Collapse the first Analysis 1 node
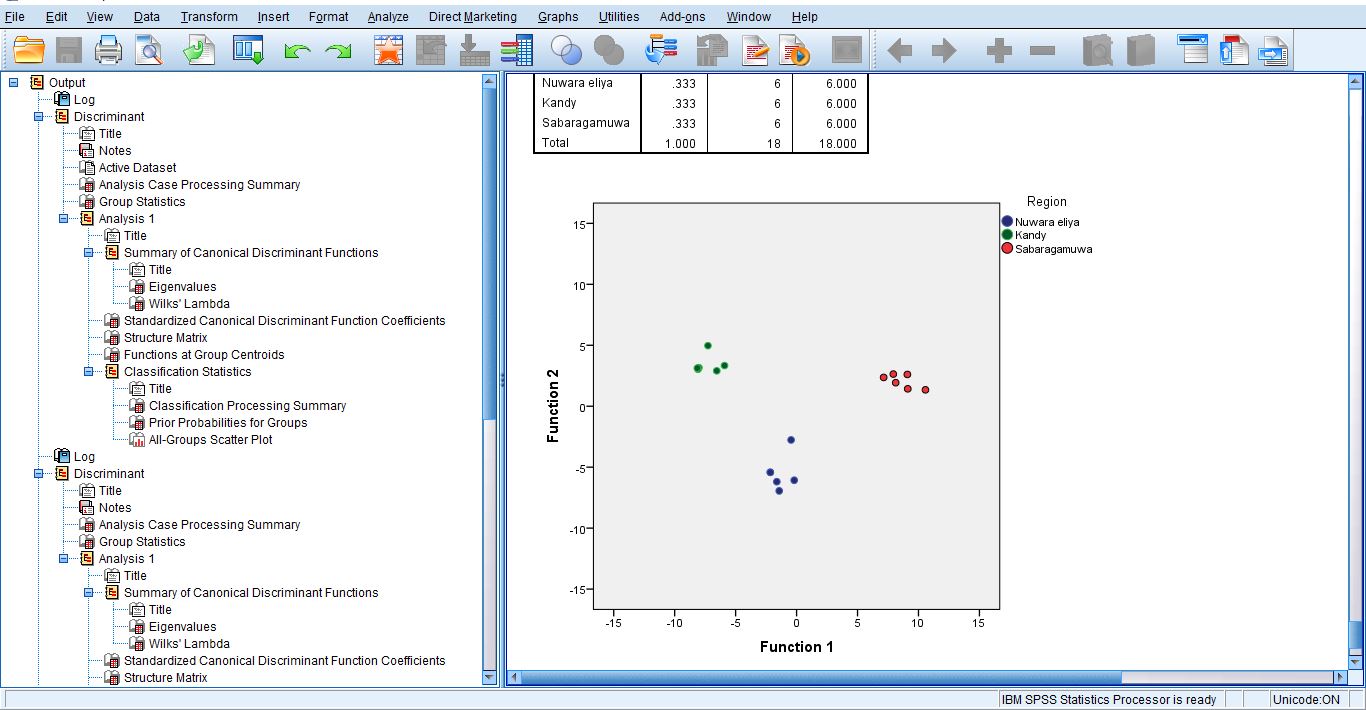 pos(64,219)
